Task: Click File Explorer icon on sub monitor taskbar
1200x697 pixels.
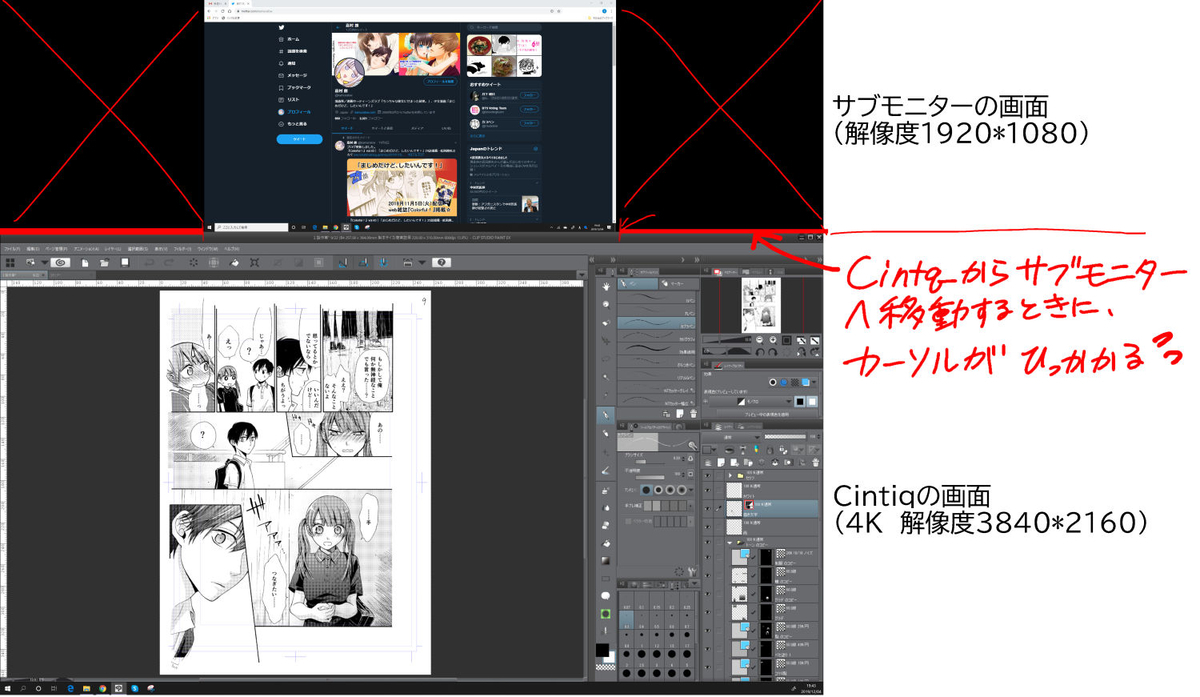Action: click(325, 227)
